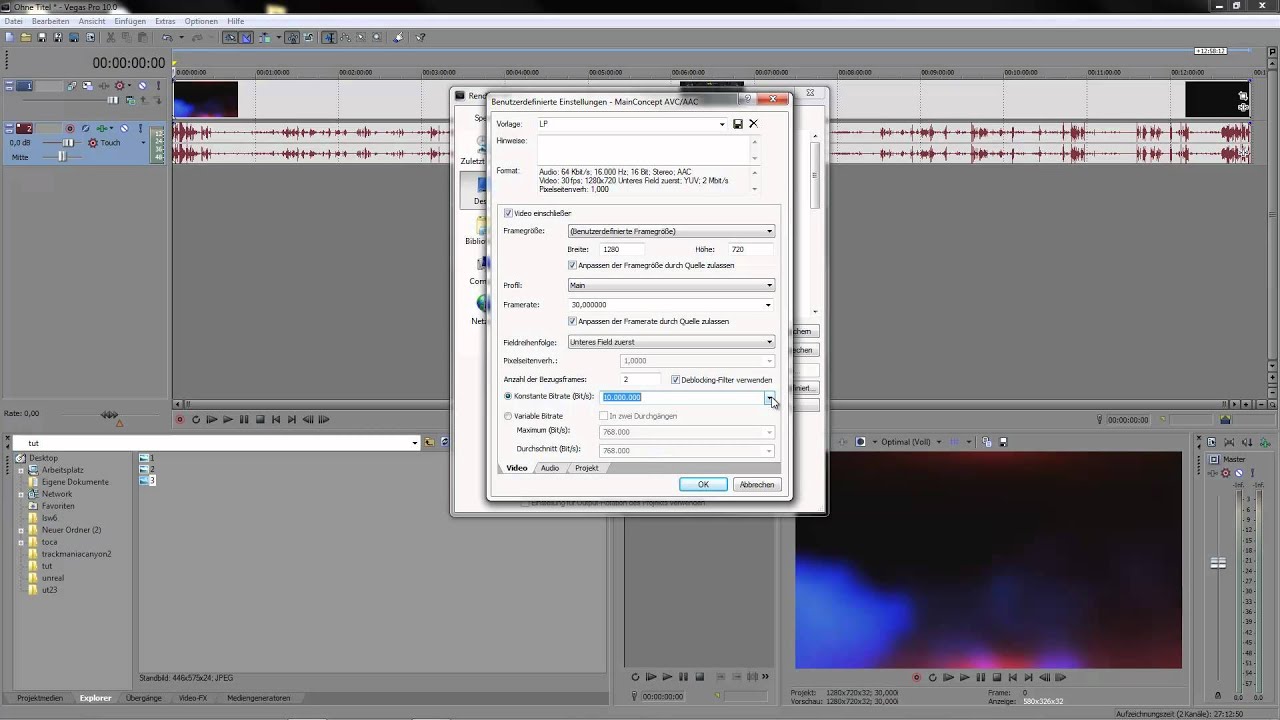Toggle the Auto-crossfades toolbar icon
Image resolution: width=1280 pixels, height=720 pixels.
pos(246,37)
